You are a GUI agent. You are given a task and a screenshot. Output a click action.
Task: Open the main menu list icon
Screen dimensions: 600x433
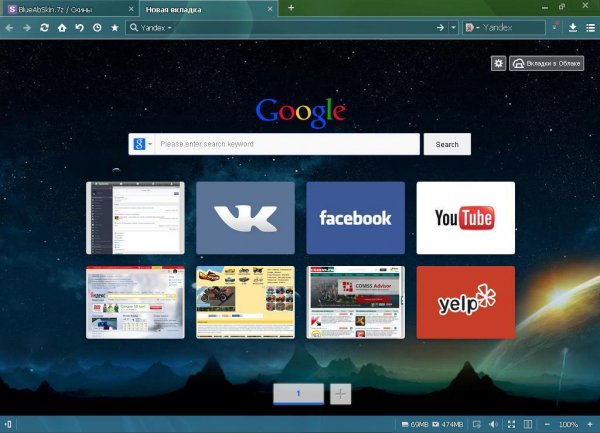tap(590, 28)
